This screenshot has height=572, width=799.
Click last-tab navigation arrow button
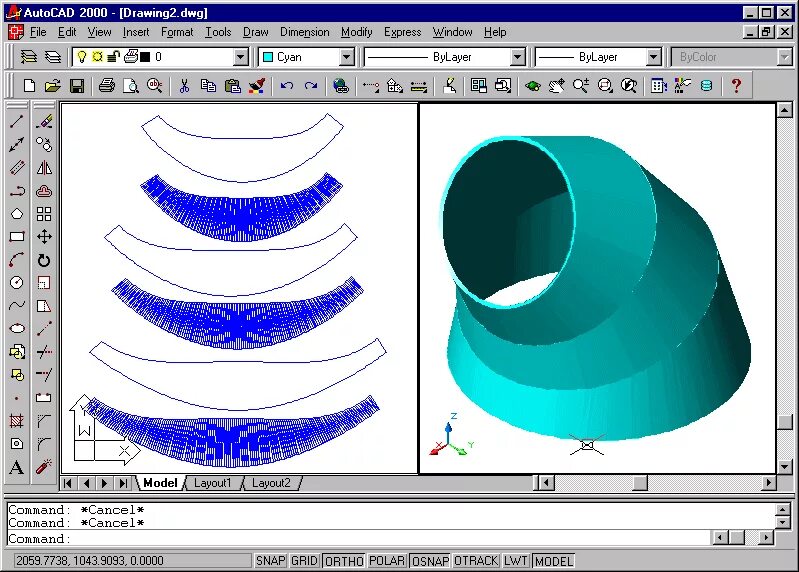tap(123, 483)
